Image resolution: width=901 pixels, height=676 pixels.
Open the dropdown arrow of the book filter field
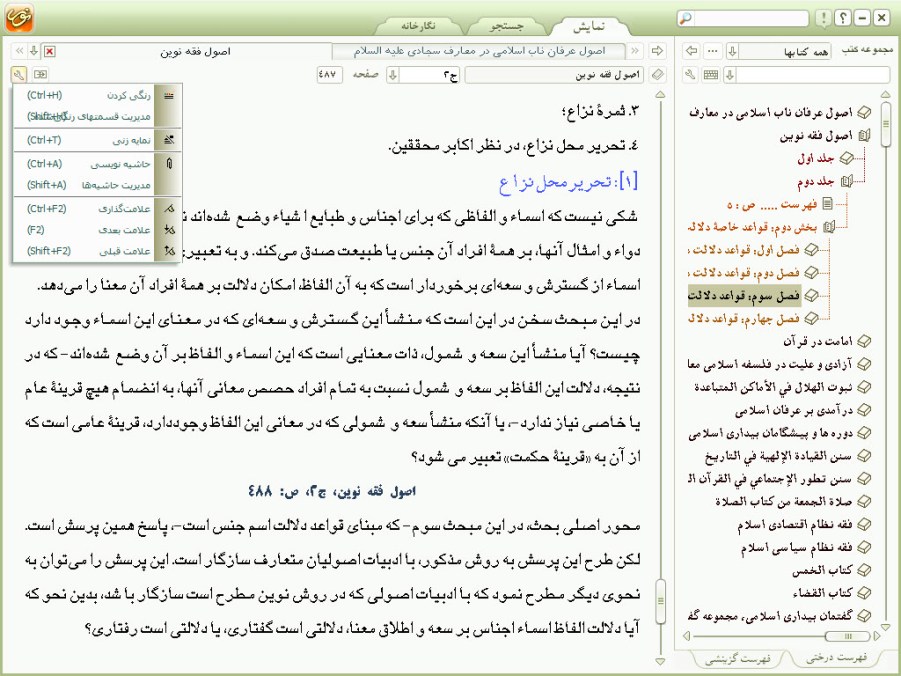(730, 75)
